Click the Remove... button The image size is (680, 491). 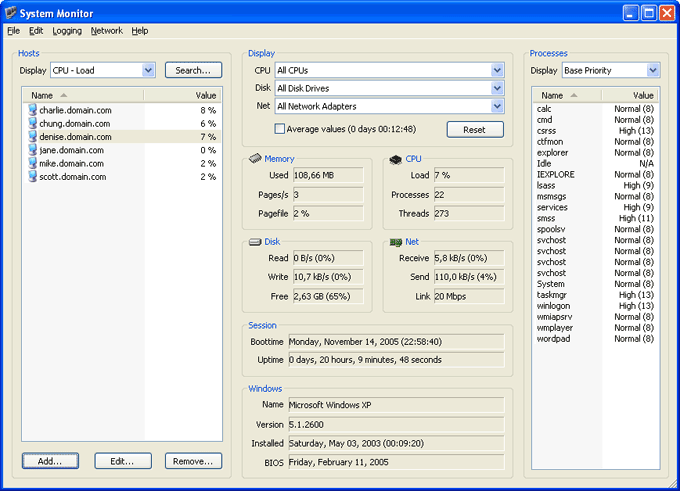193,461
